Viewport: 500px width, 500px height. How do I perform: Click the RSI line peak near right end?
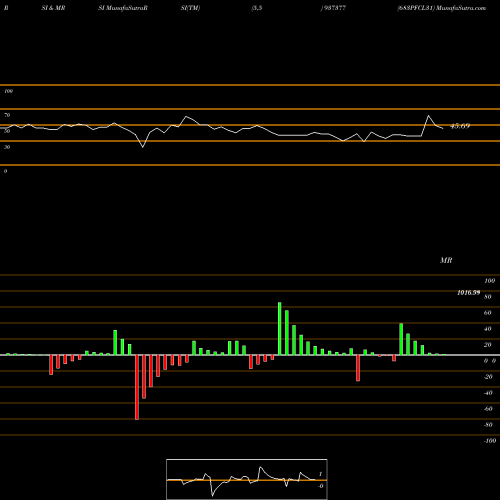(429, 116)
